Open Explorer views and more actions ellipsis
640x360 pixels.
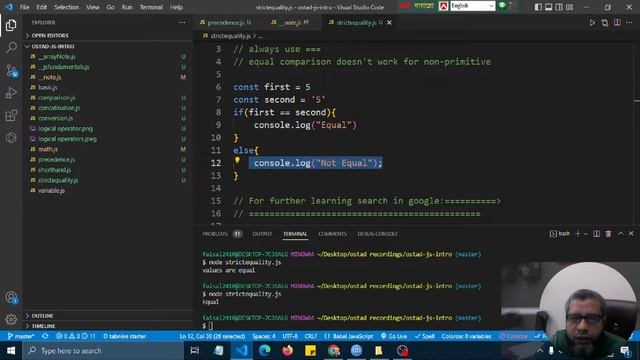coord(182,22)
